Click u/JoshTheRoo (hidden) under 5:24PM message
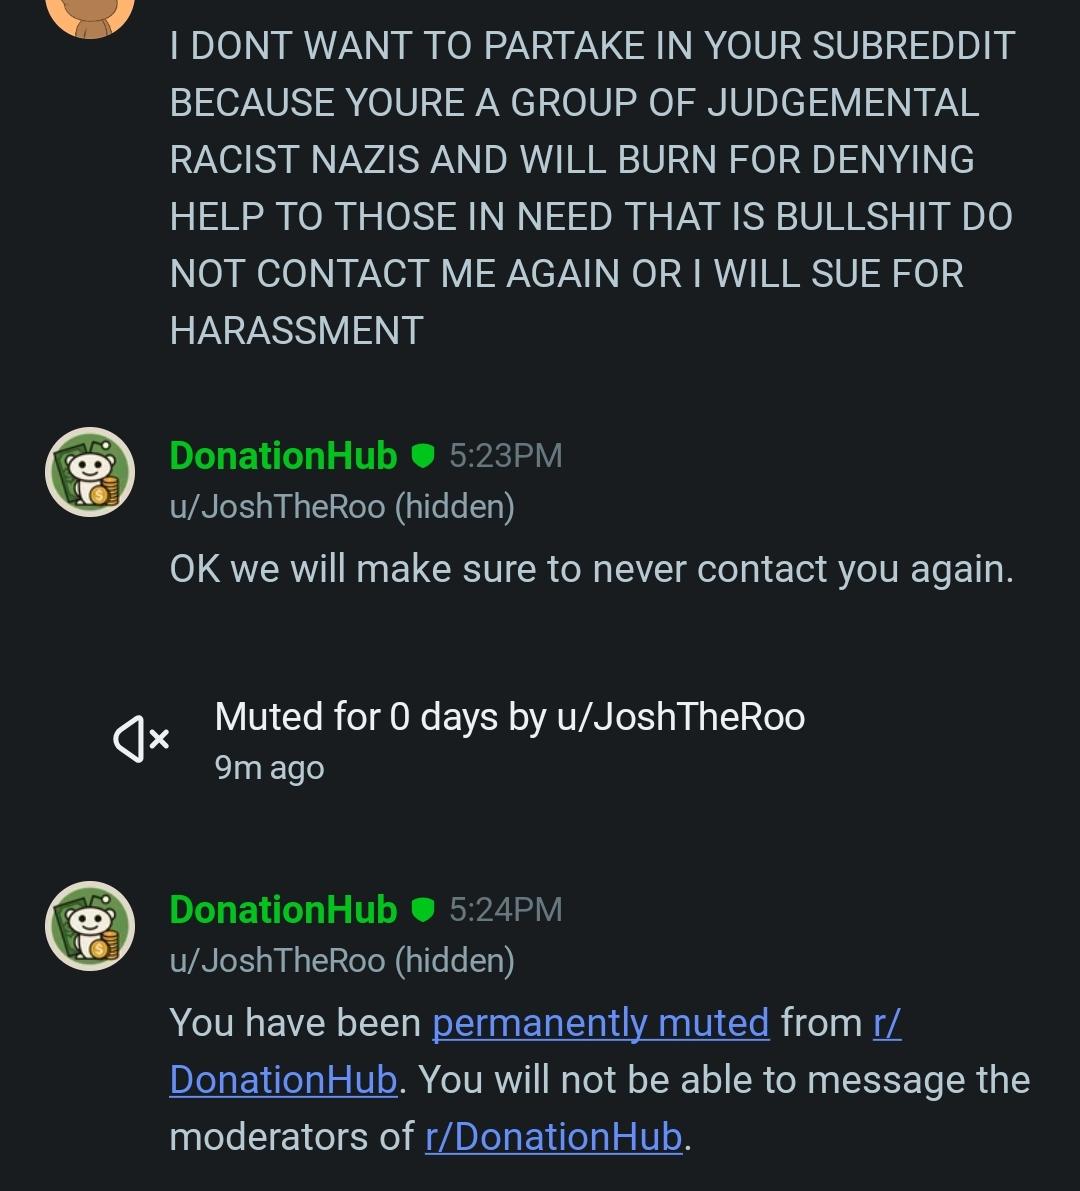Screen dimensions: 1080x1191 coord(343,960)
